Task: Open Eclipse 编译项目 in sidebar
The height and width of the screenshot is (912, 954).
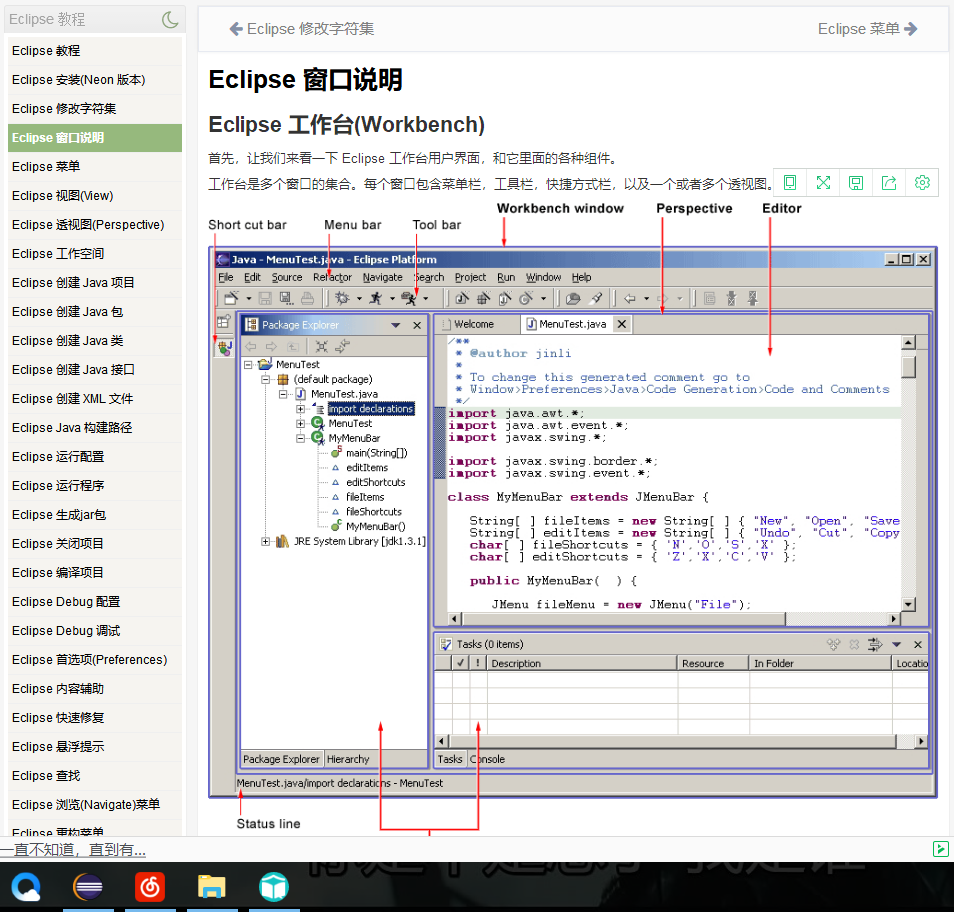Action: (x=95, y=573)
